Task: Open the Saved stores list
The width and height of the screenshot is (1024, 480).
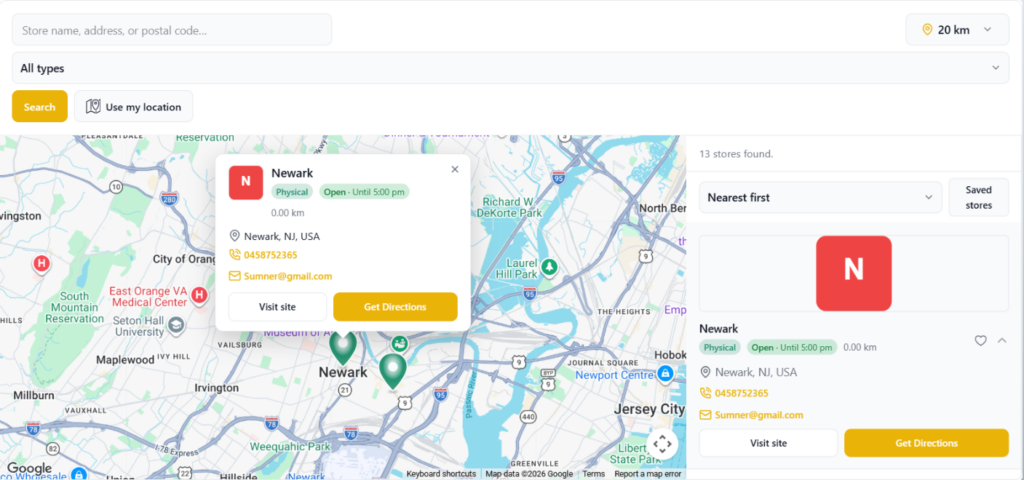Action: (978, 197)
